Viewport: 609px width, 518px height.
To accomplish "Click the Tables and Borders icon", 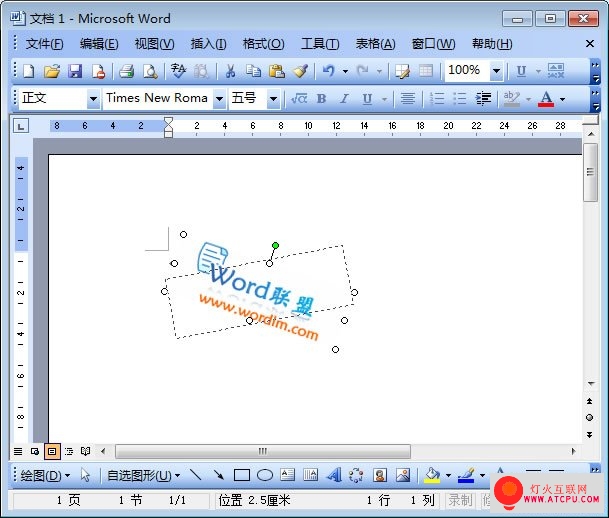I will click(x=402, y=71).
